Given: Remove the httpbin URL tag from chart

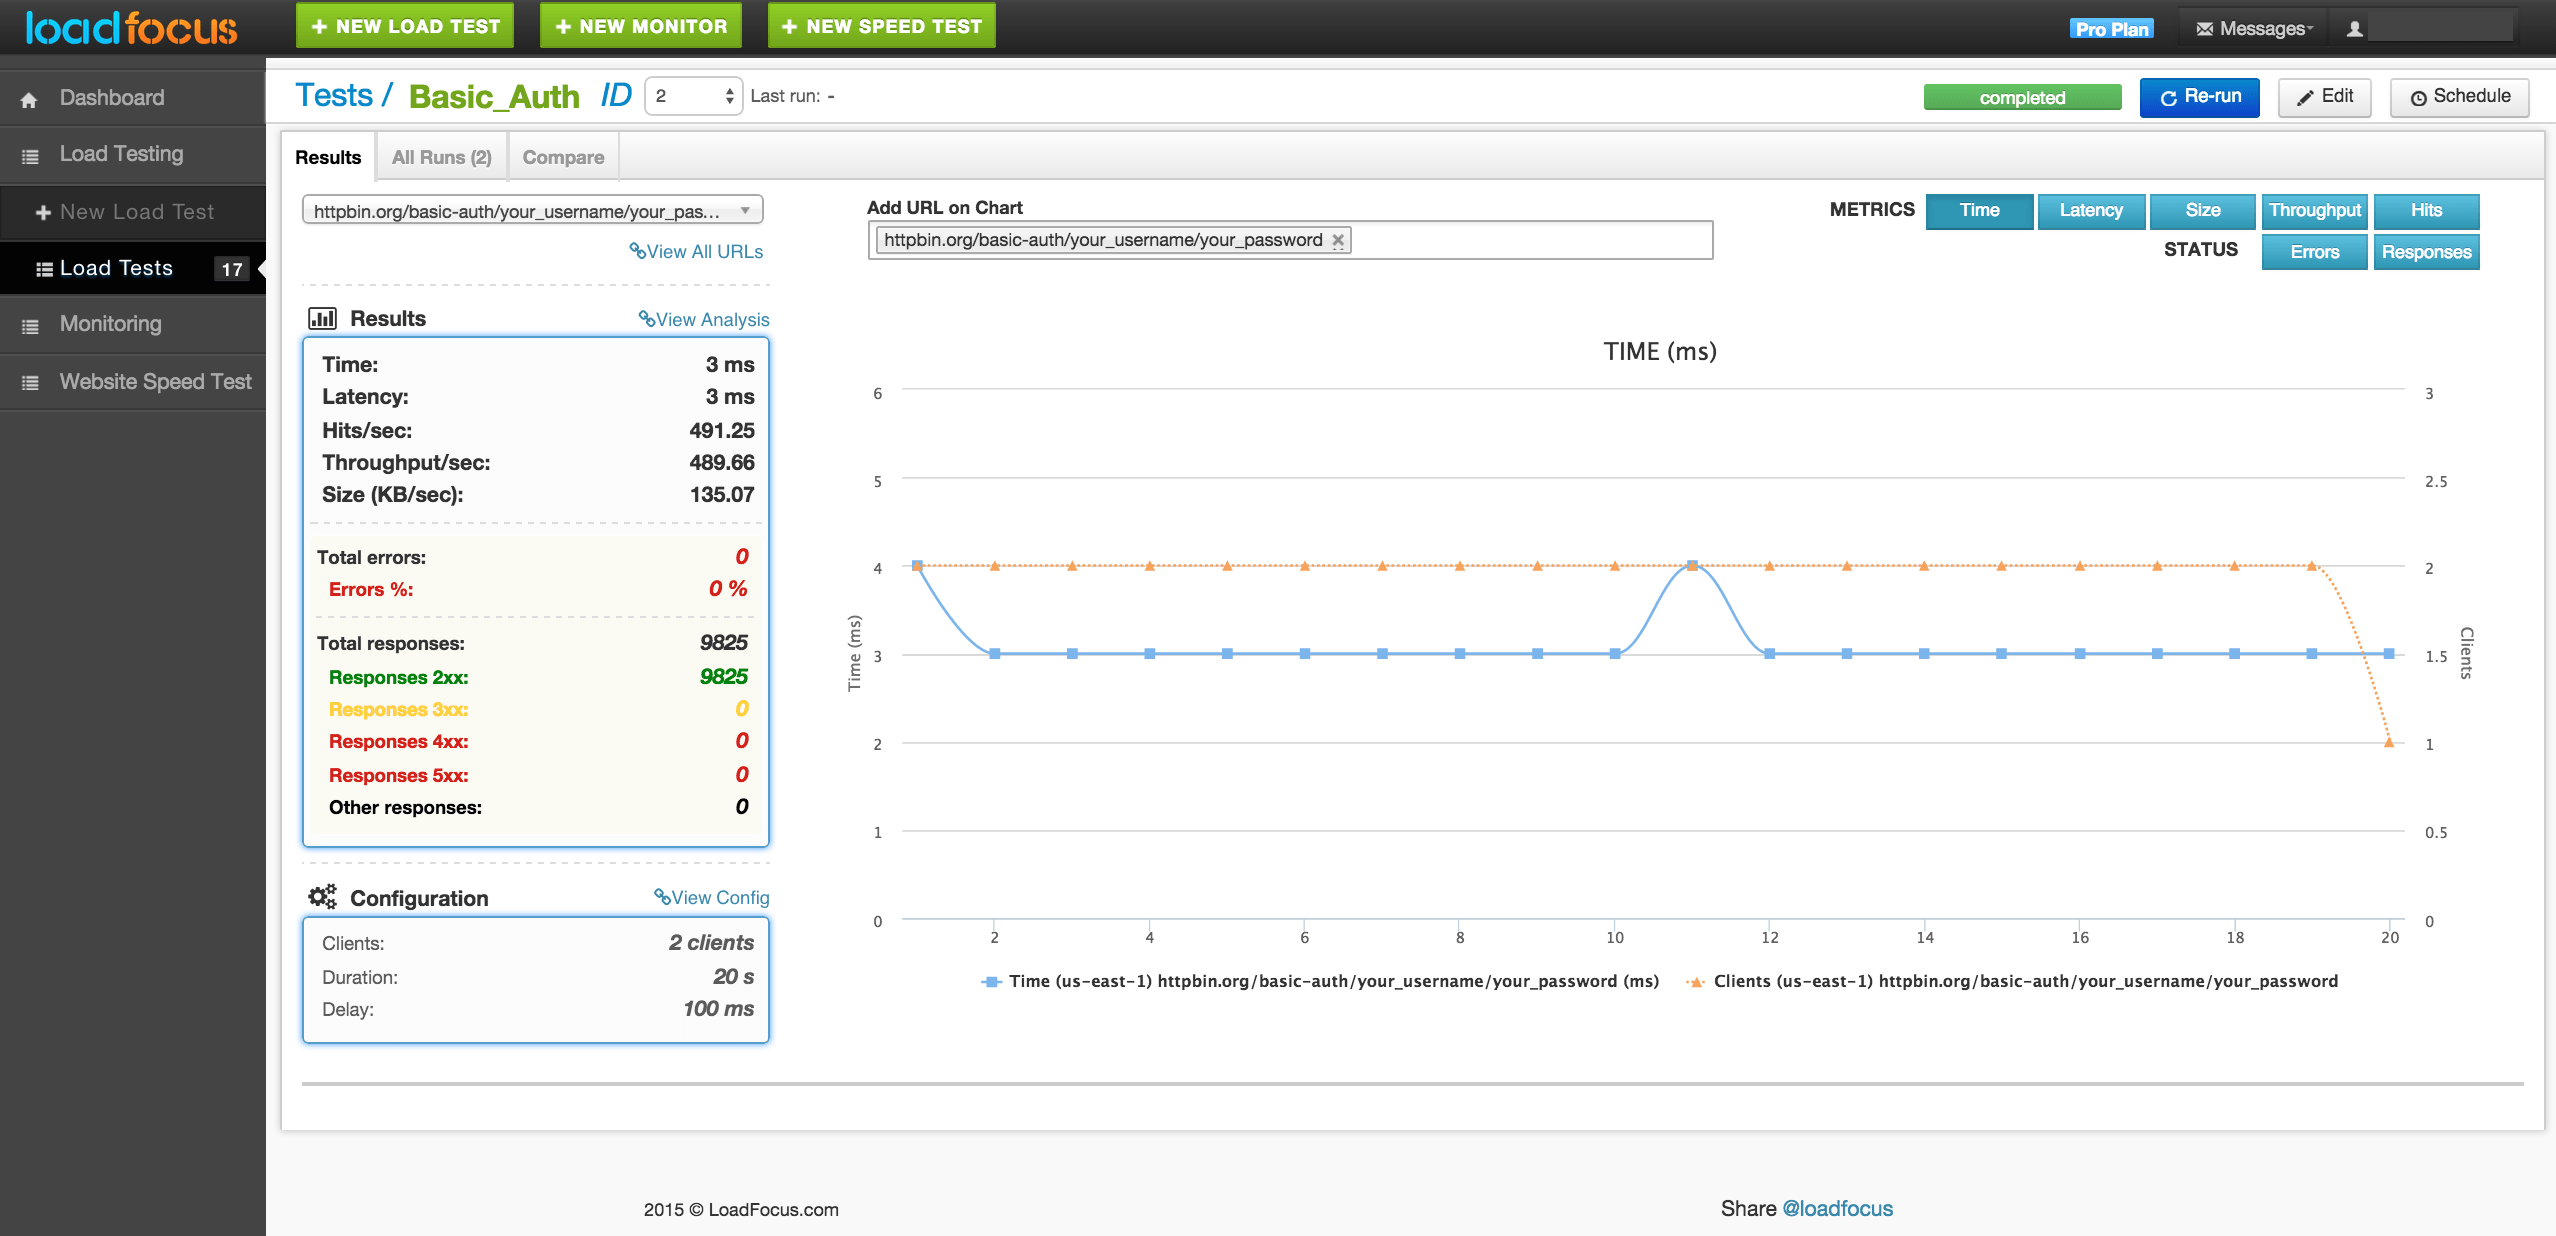Looking at the screenshot, I should pyautogui.click(x=1338, y=240).
